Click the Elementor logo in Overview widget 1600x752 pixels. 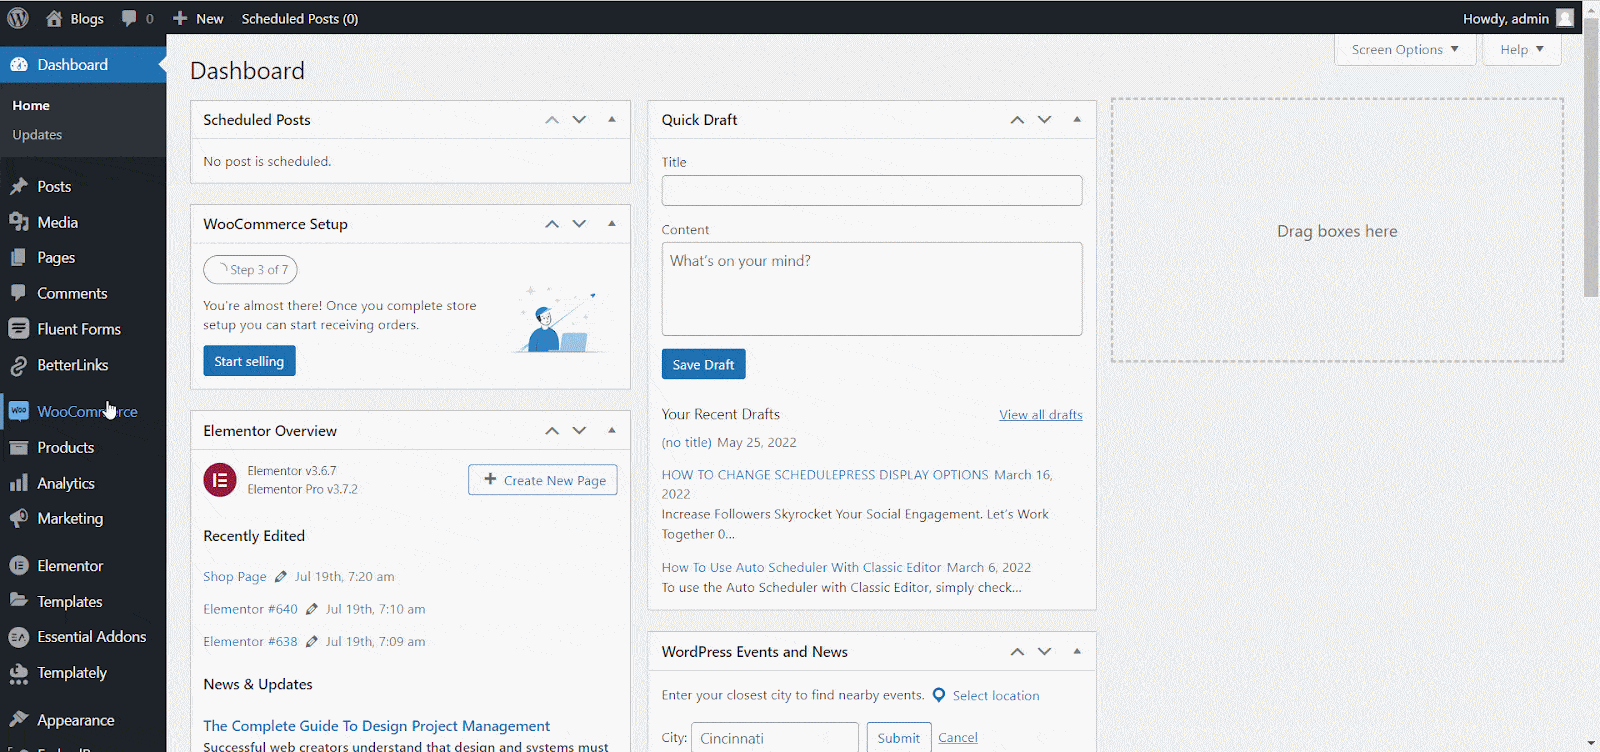click(x=220, y=480)
